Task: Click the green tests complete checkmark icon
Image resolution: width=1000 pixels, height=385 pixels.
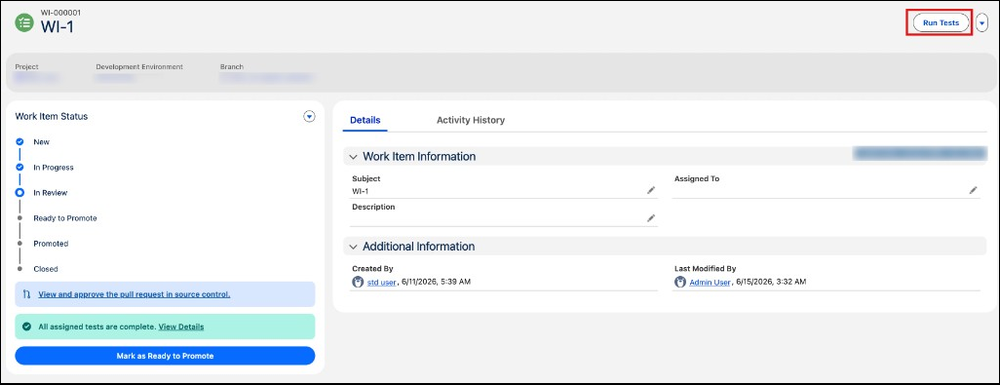Action: point(26,326)
